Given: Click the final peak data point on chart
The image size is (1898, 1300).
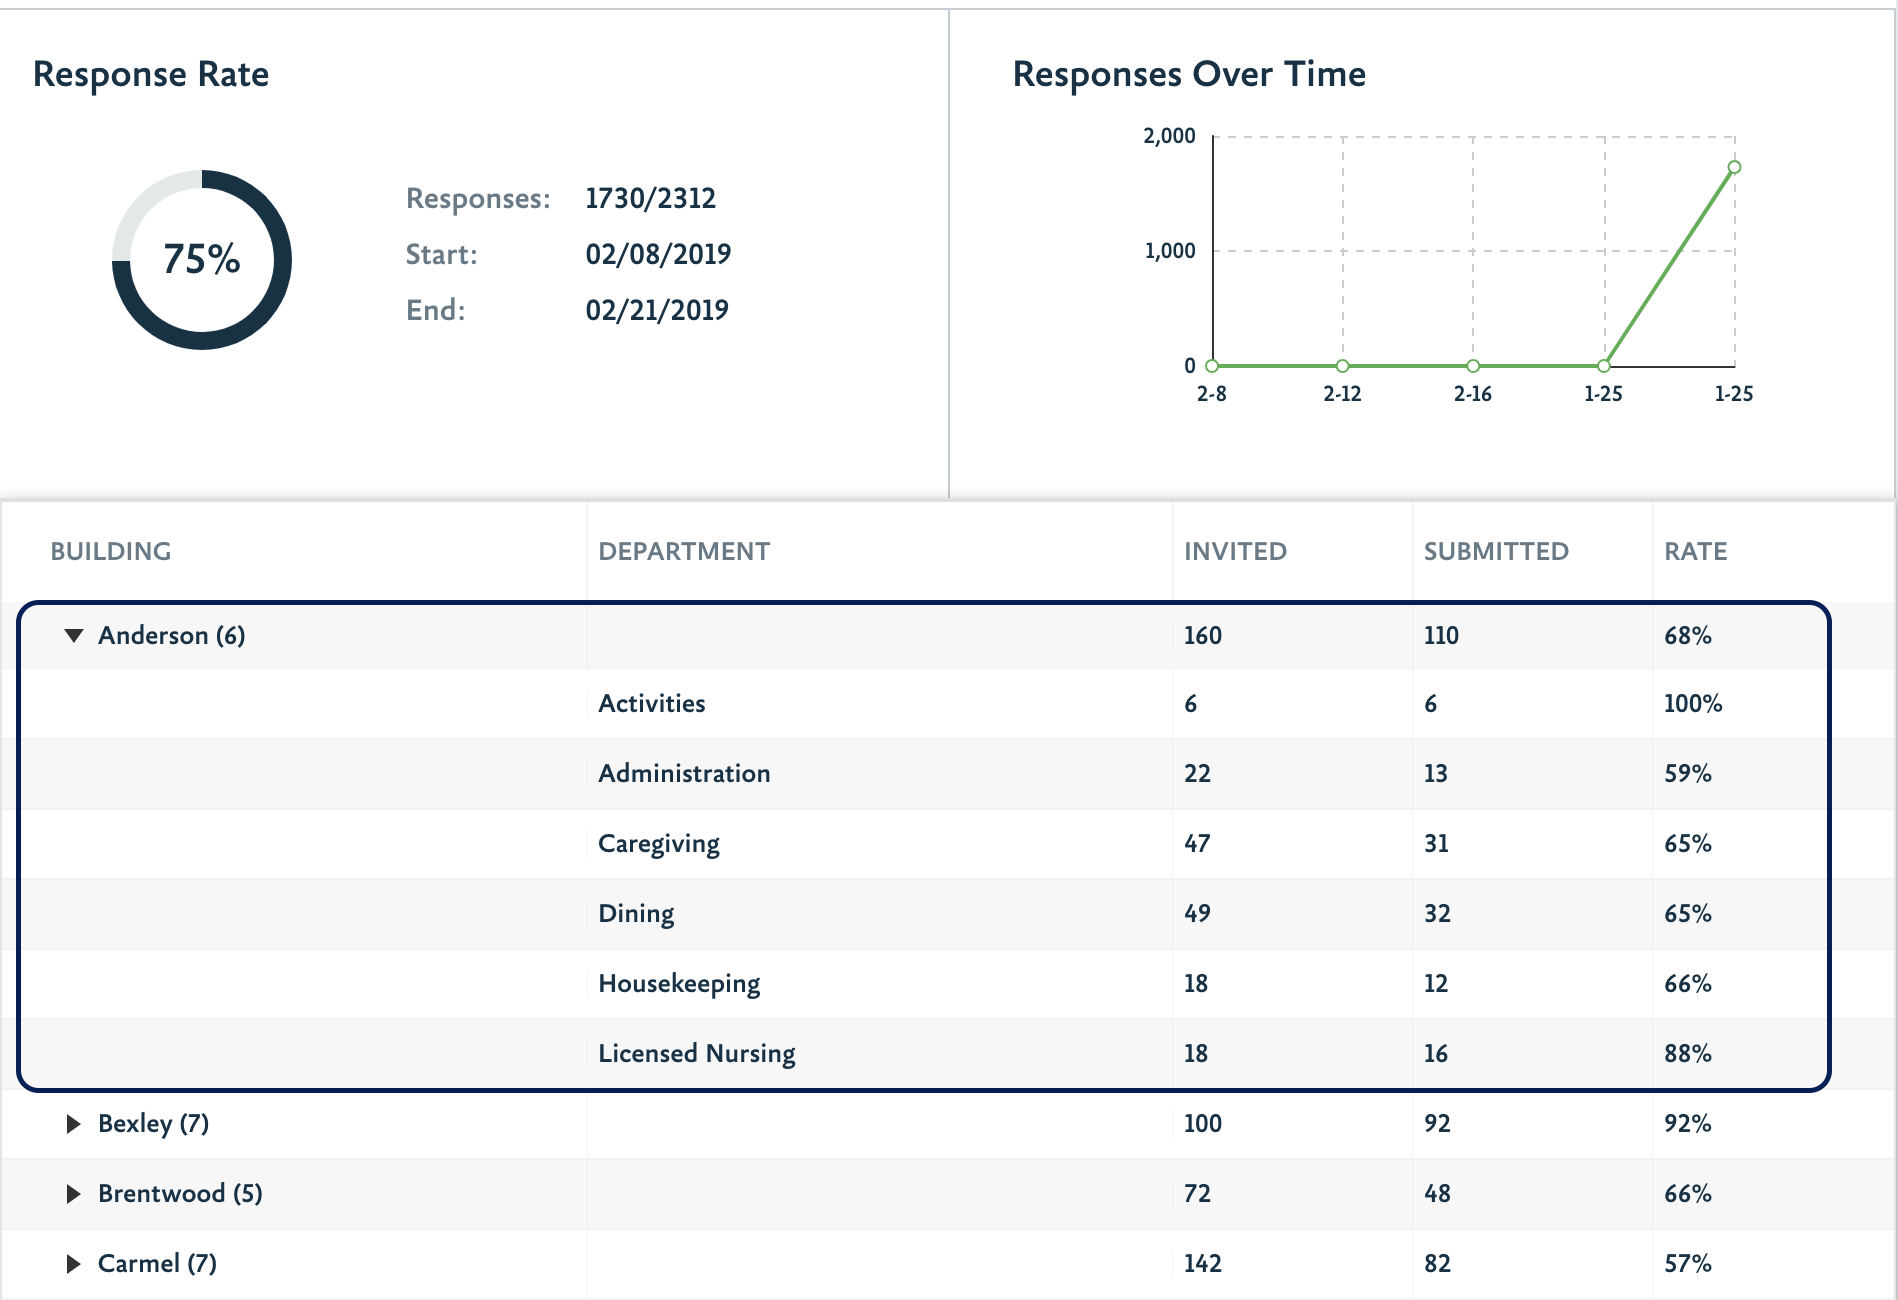Looking at the screenshot, I should (x=1734, y=167).
